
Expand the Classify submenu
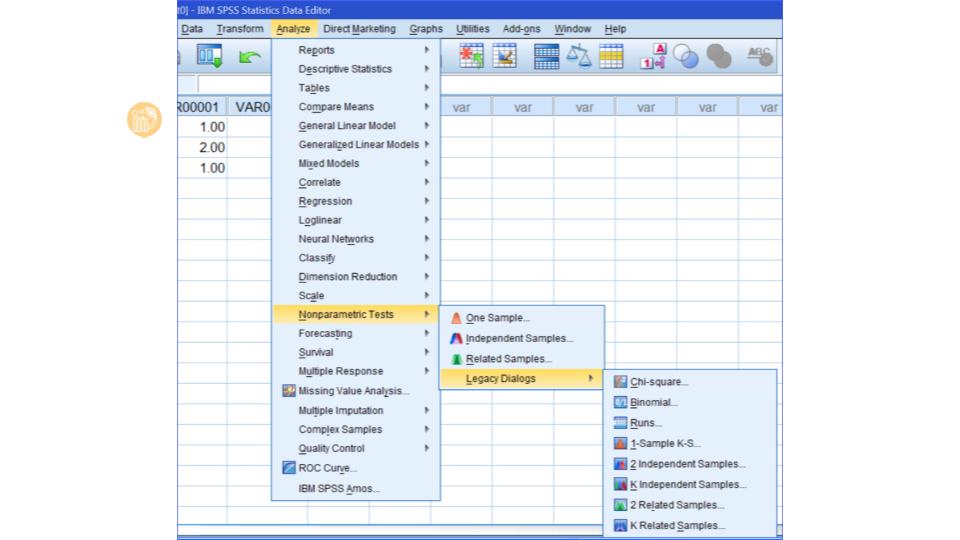coord(356,258)
